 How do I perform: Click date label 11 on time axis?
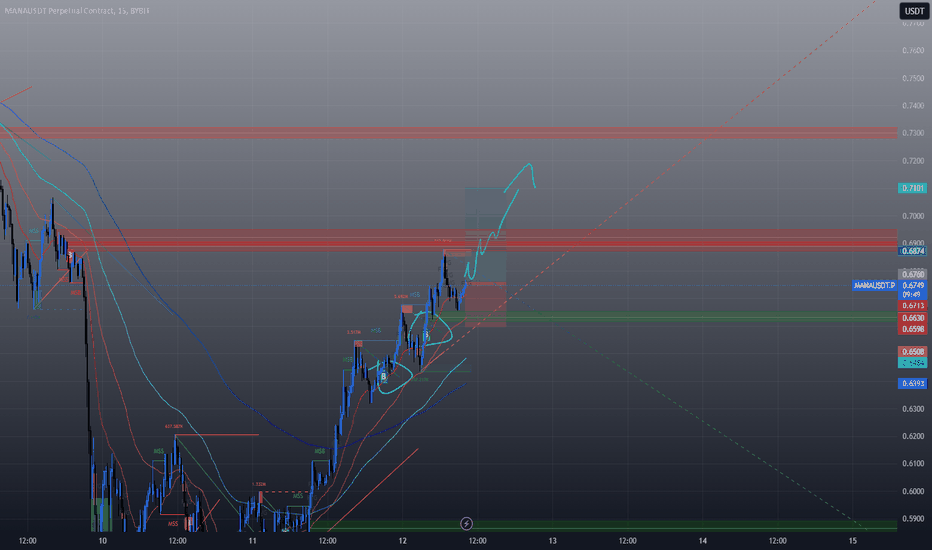(253, 540)
